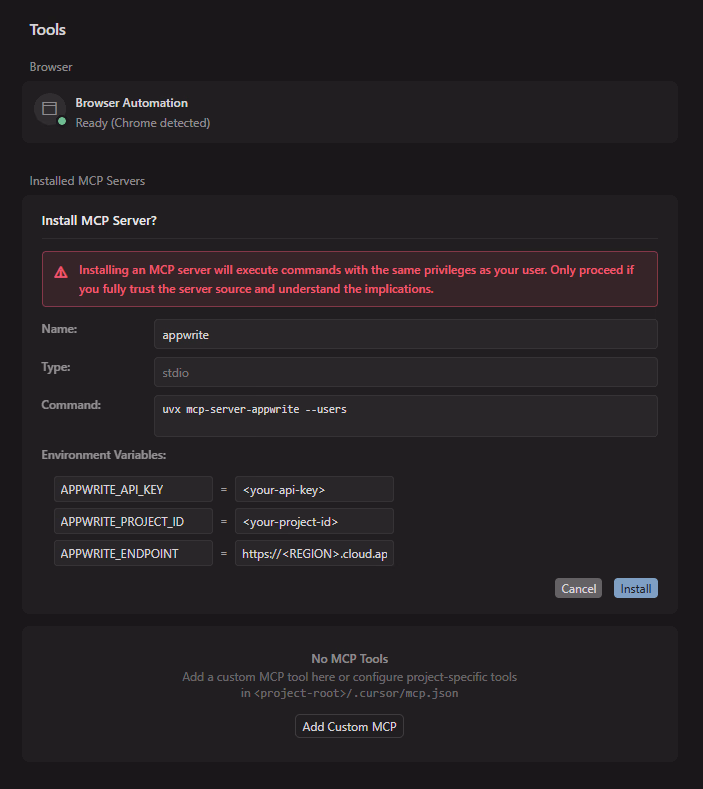
Task: Click the APPWRITE_PROJECT_ID variable name field
Action: click(133, 521)
